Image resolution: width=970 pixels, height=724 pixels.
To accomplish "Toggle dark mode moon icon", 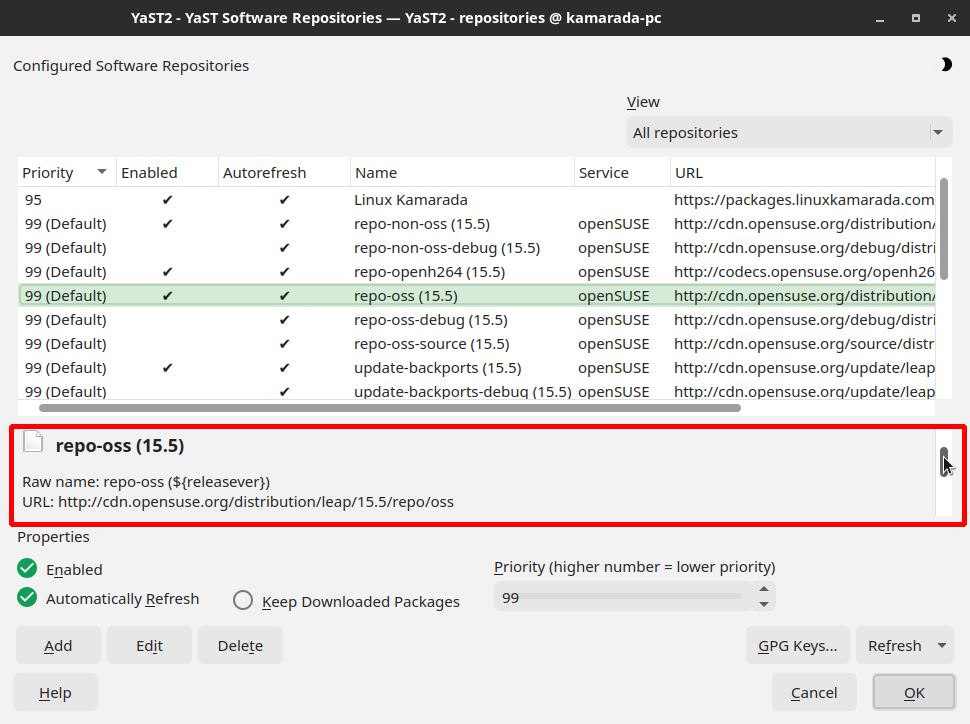I will [946, 64].
